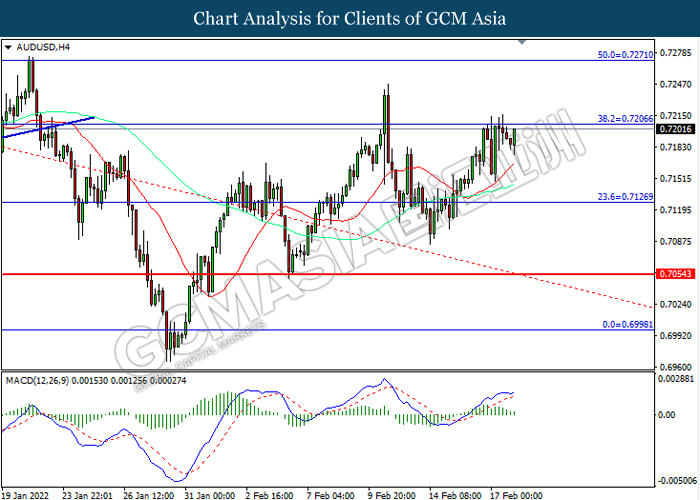Click the current price tag 0.72016

tap(675, 129)
